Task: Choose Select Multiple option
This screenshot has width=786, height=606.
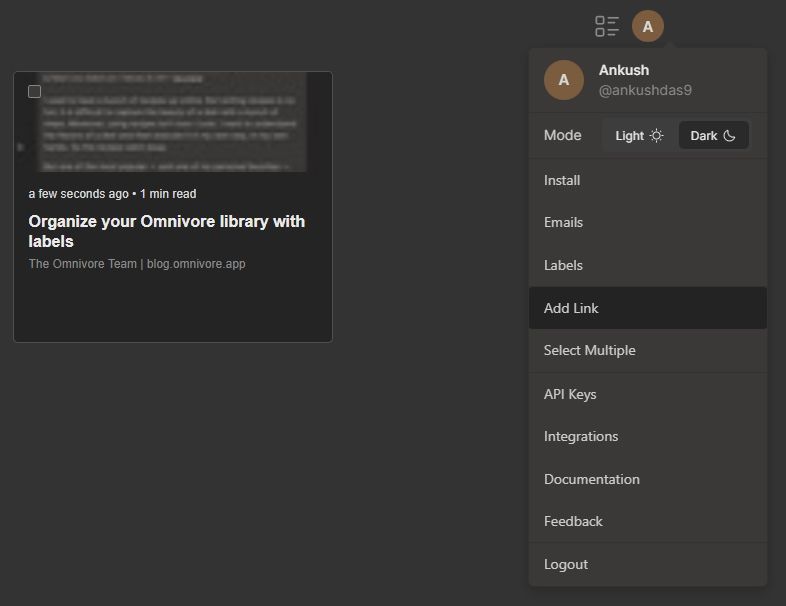Action: pos(589,351)
